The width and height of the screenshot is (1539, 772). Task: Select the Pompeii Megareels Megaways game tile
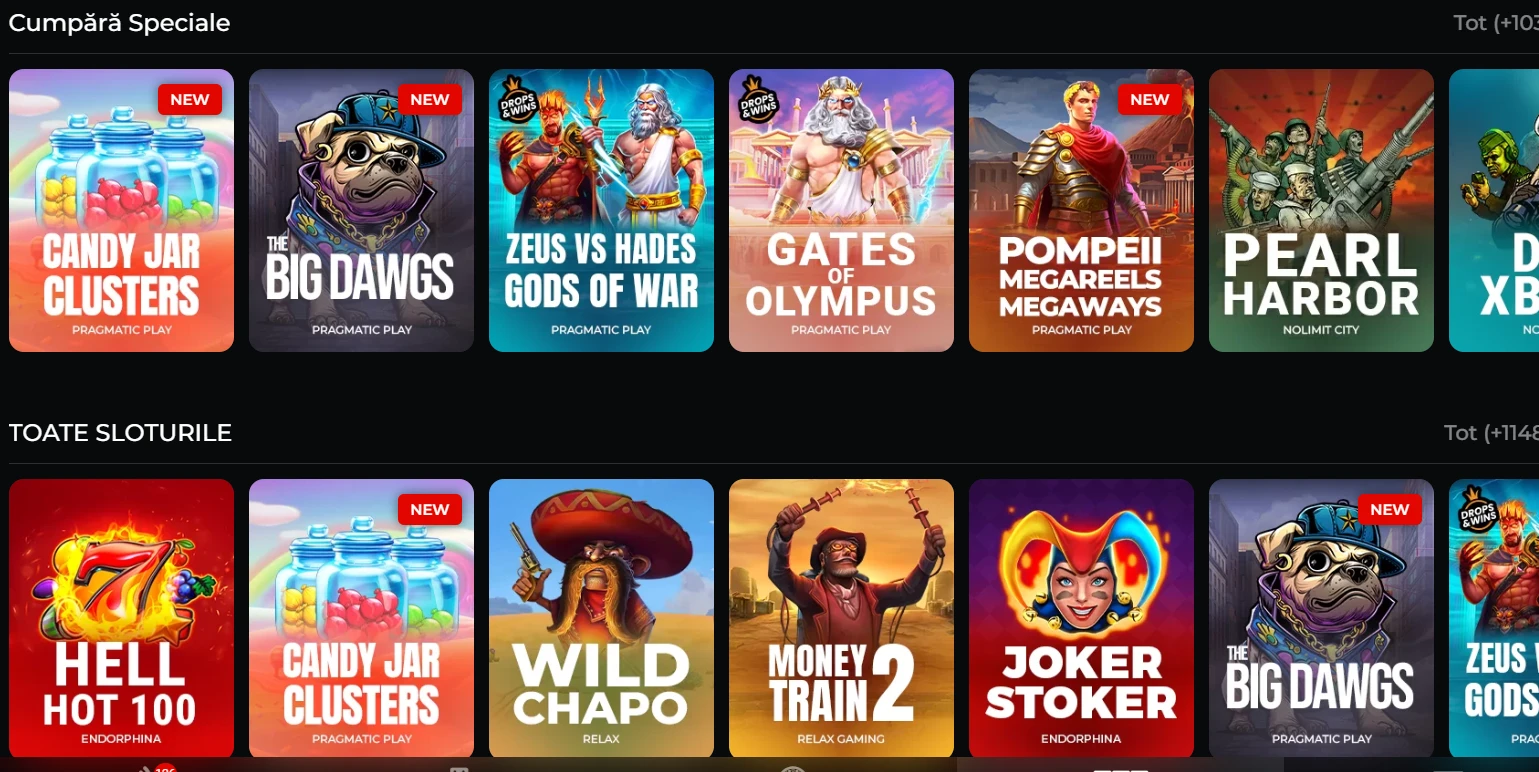(x=1081, y=210)
